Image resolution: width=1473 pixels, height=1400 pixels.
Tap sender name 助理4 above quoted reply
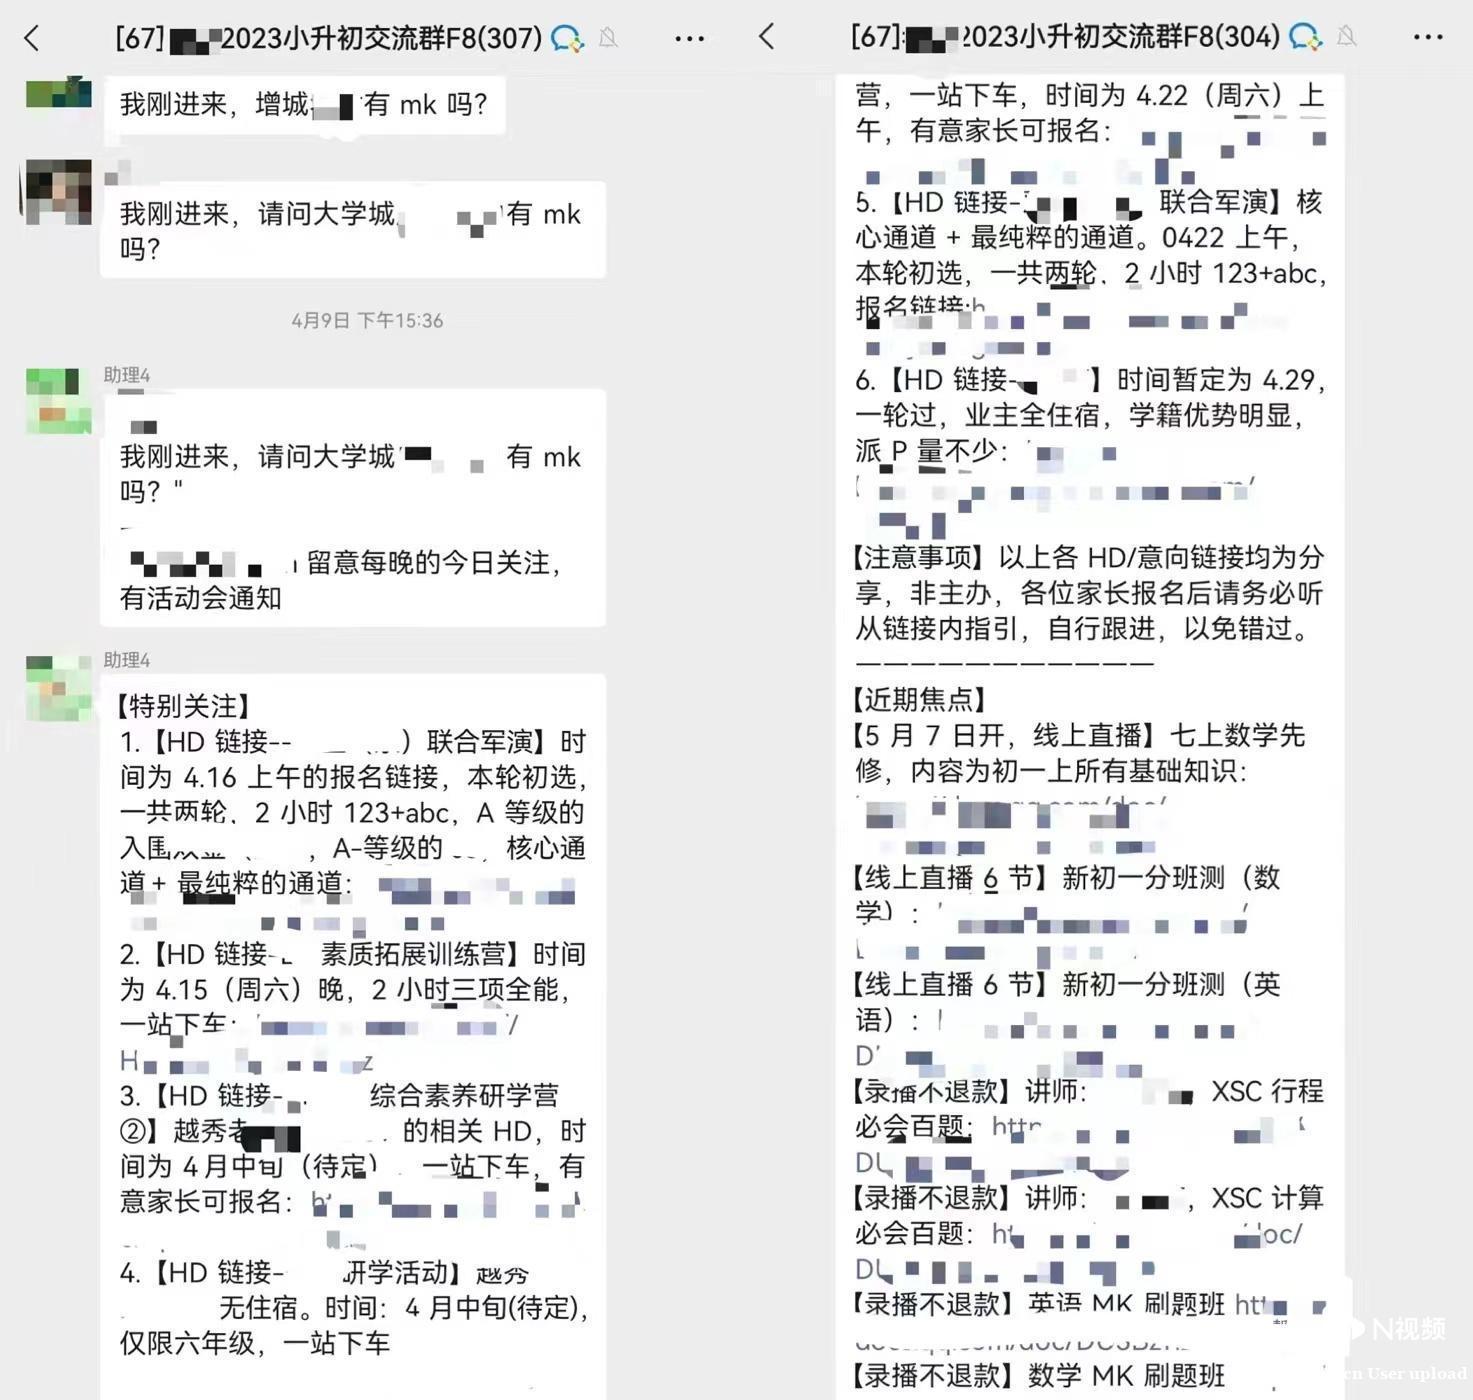click(x=126, y=375)
